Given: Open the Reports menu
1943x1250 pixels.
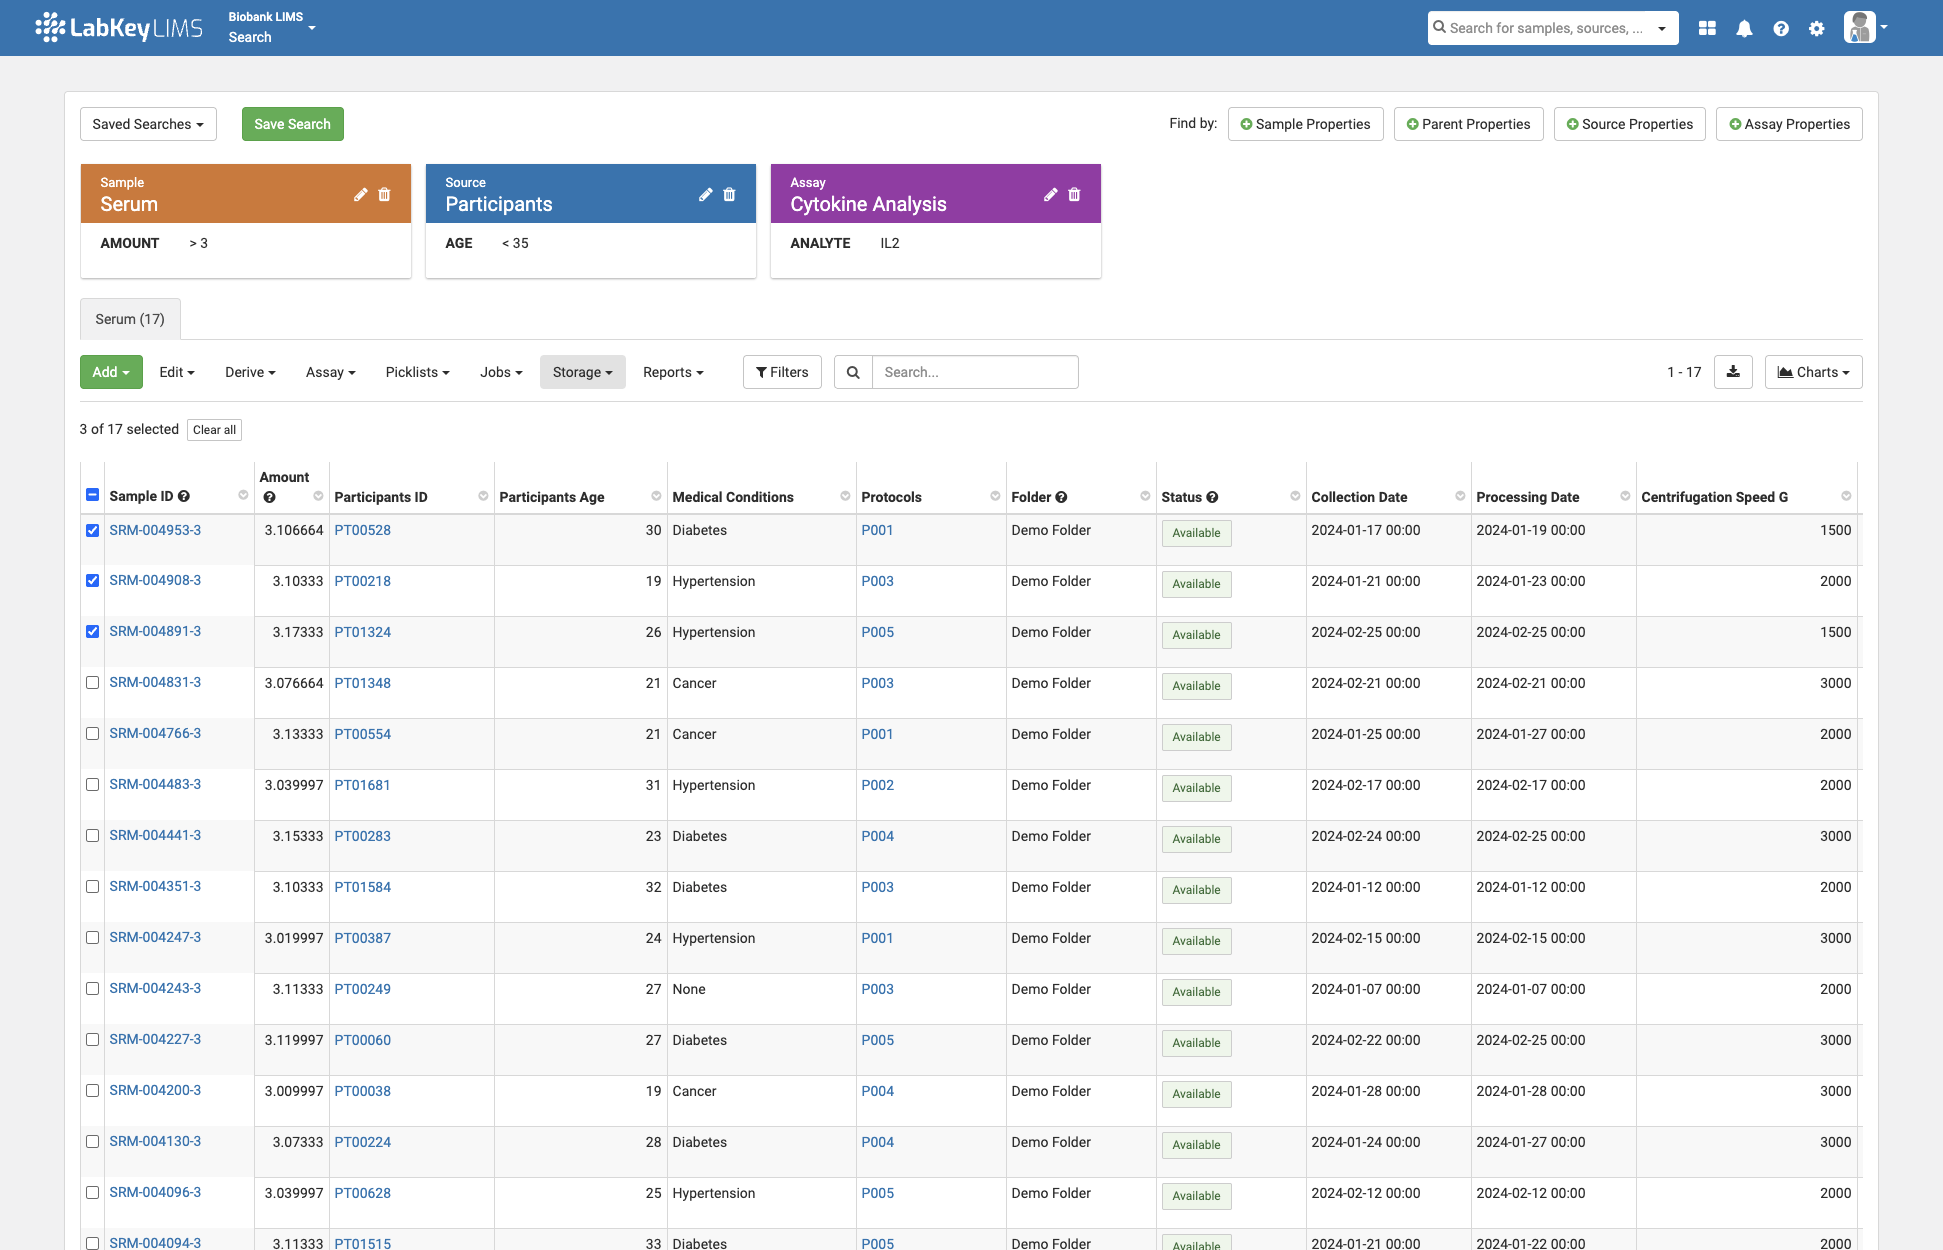Looking at the screenshot, I should pos(673,372).
